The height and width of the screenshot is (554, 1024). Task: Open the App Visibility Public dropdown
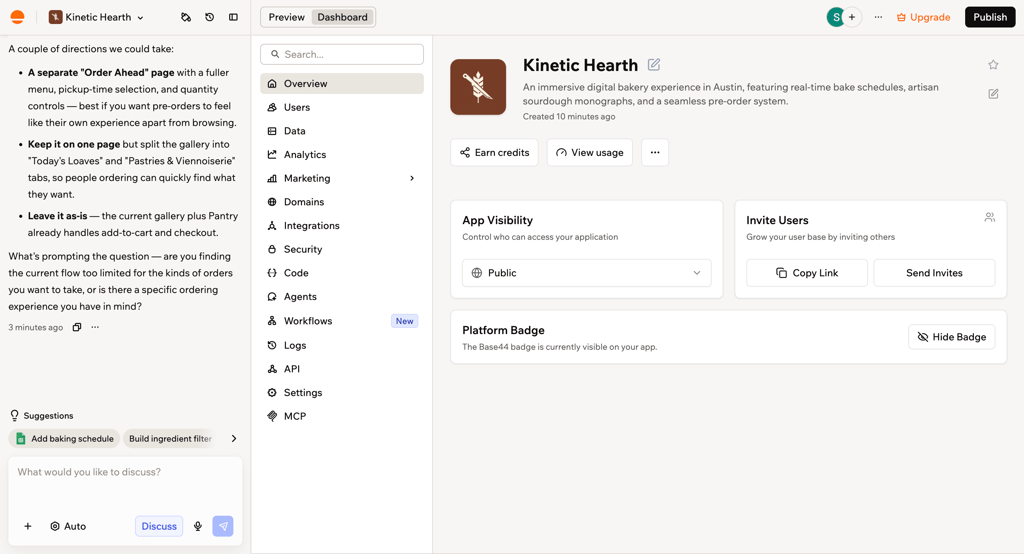(586, 273)
